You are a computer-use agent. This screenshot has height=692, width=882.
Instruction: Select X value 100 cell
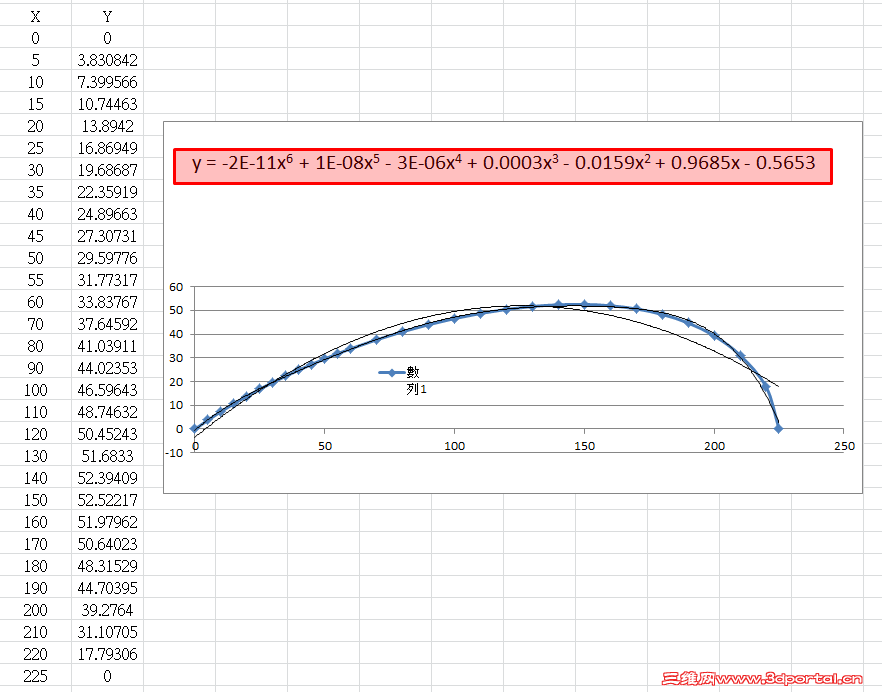tap(35, 390)
